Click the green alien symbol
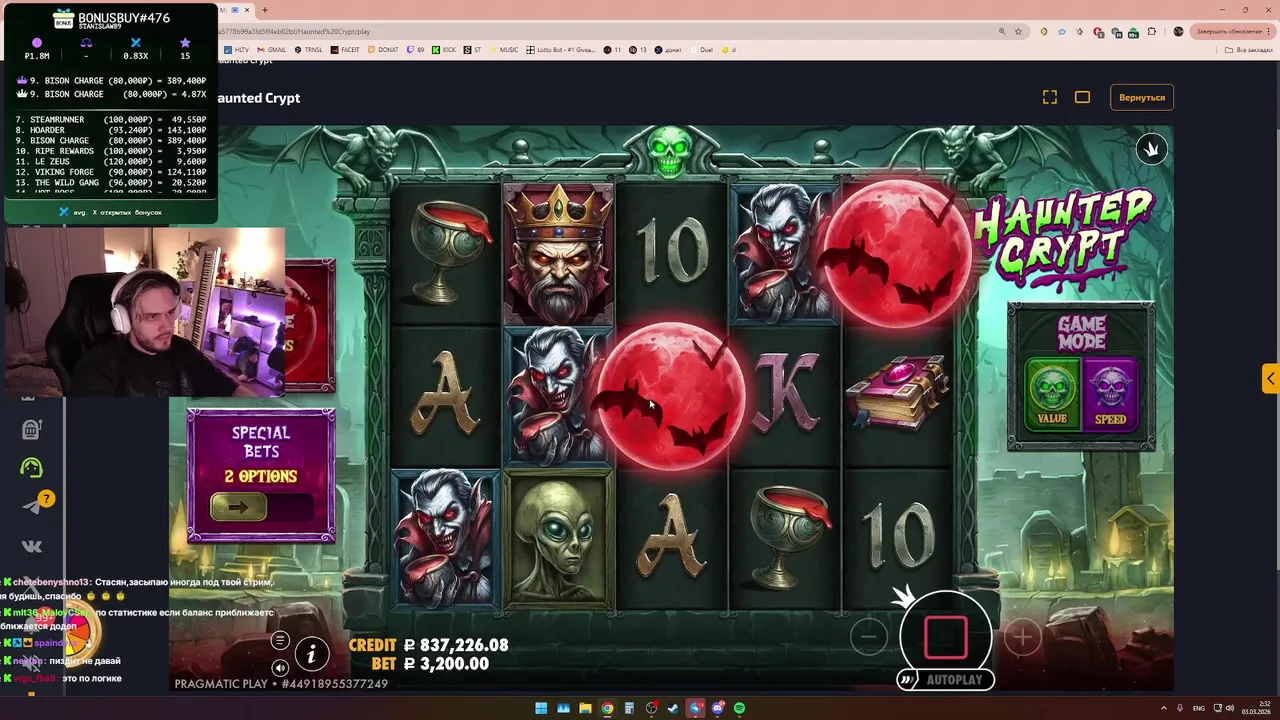Viewport: 1280px width, 720px height. pos(558,540)
